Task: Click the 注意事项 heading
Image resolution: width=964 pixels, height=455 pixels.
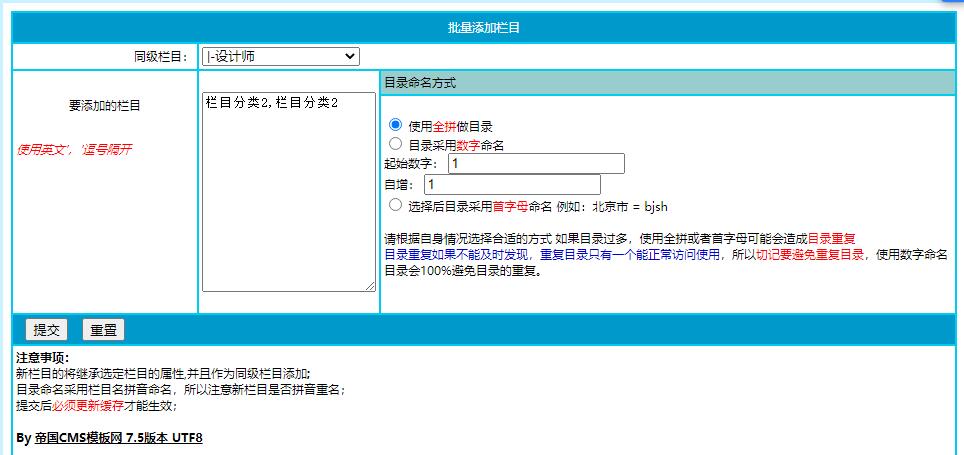Action: click(42, 357)
